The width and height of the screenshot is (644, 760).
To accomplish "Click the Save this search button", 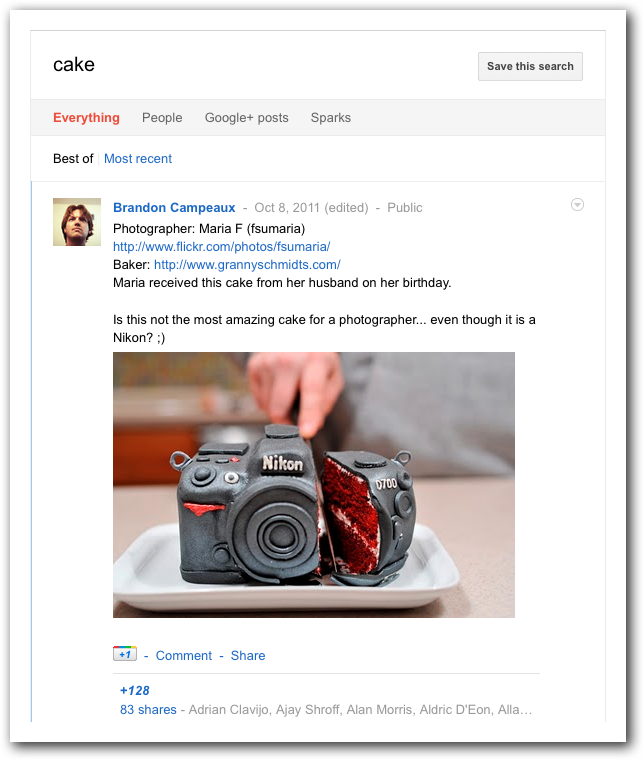I will [x=530, y=66].
